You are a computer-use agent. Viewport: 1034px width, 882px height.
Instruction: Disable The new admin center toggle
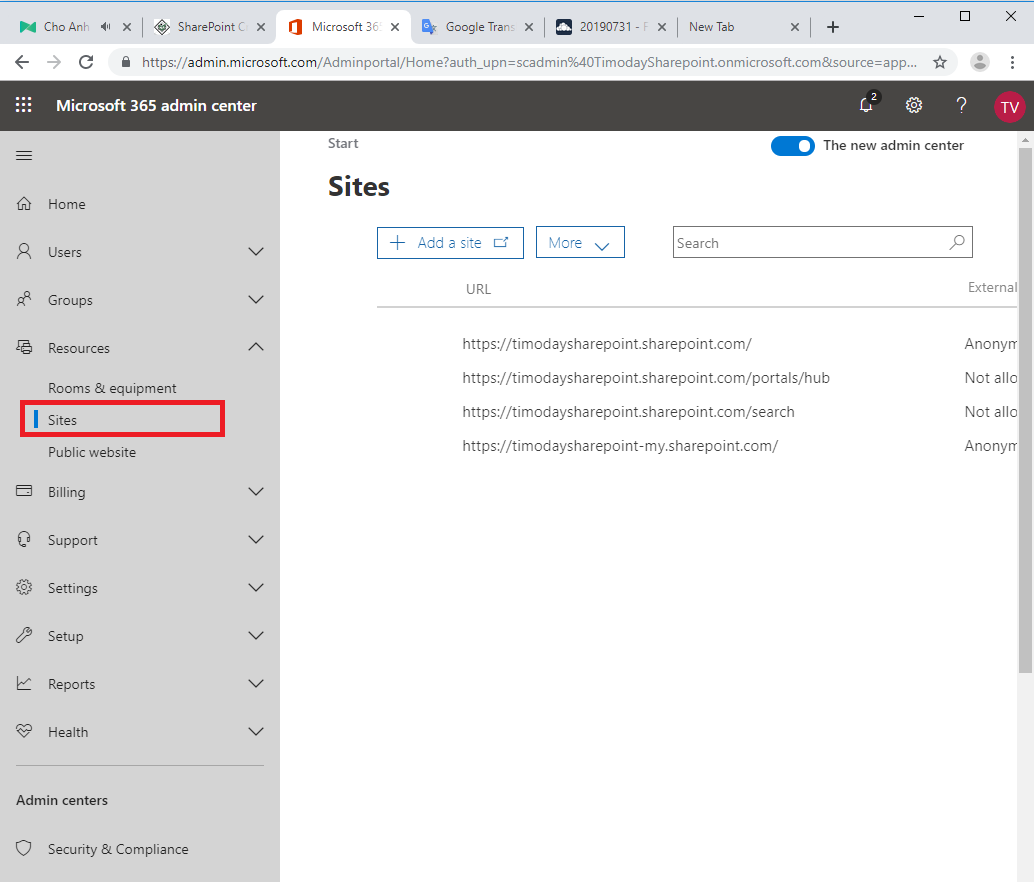tap(792, 145)
